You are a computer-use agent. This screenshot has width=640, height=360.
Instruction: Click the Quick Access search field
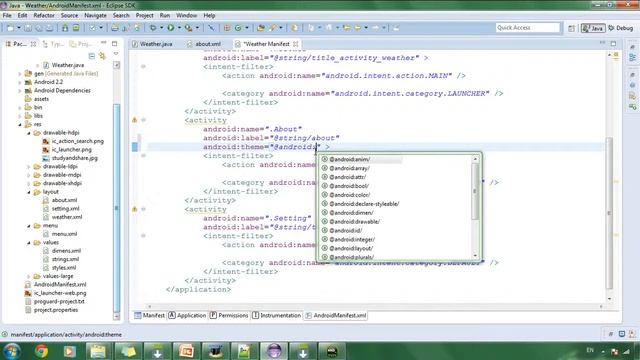point(527,27)
